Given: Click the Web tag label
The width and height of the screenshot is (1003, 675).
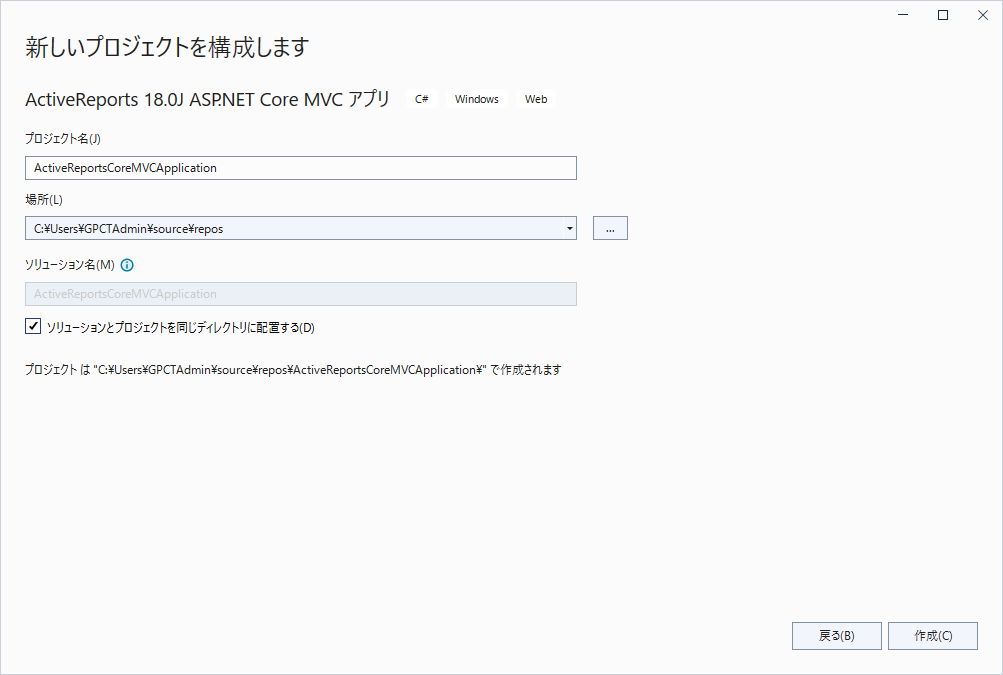Looking at the screenshot, I should pyautogui.click(x=536, y=99).
